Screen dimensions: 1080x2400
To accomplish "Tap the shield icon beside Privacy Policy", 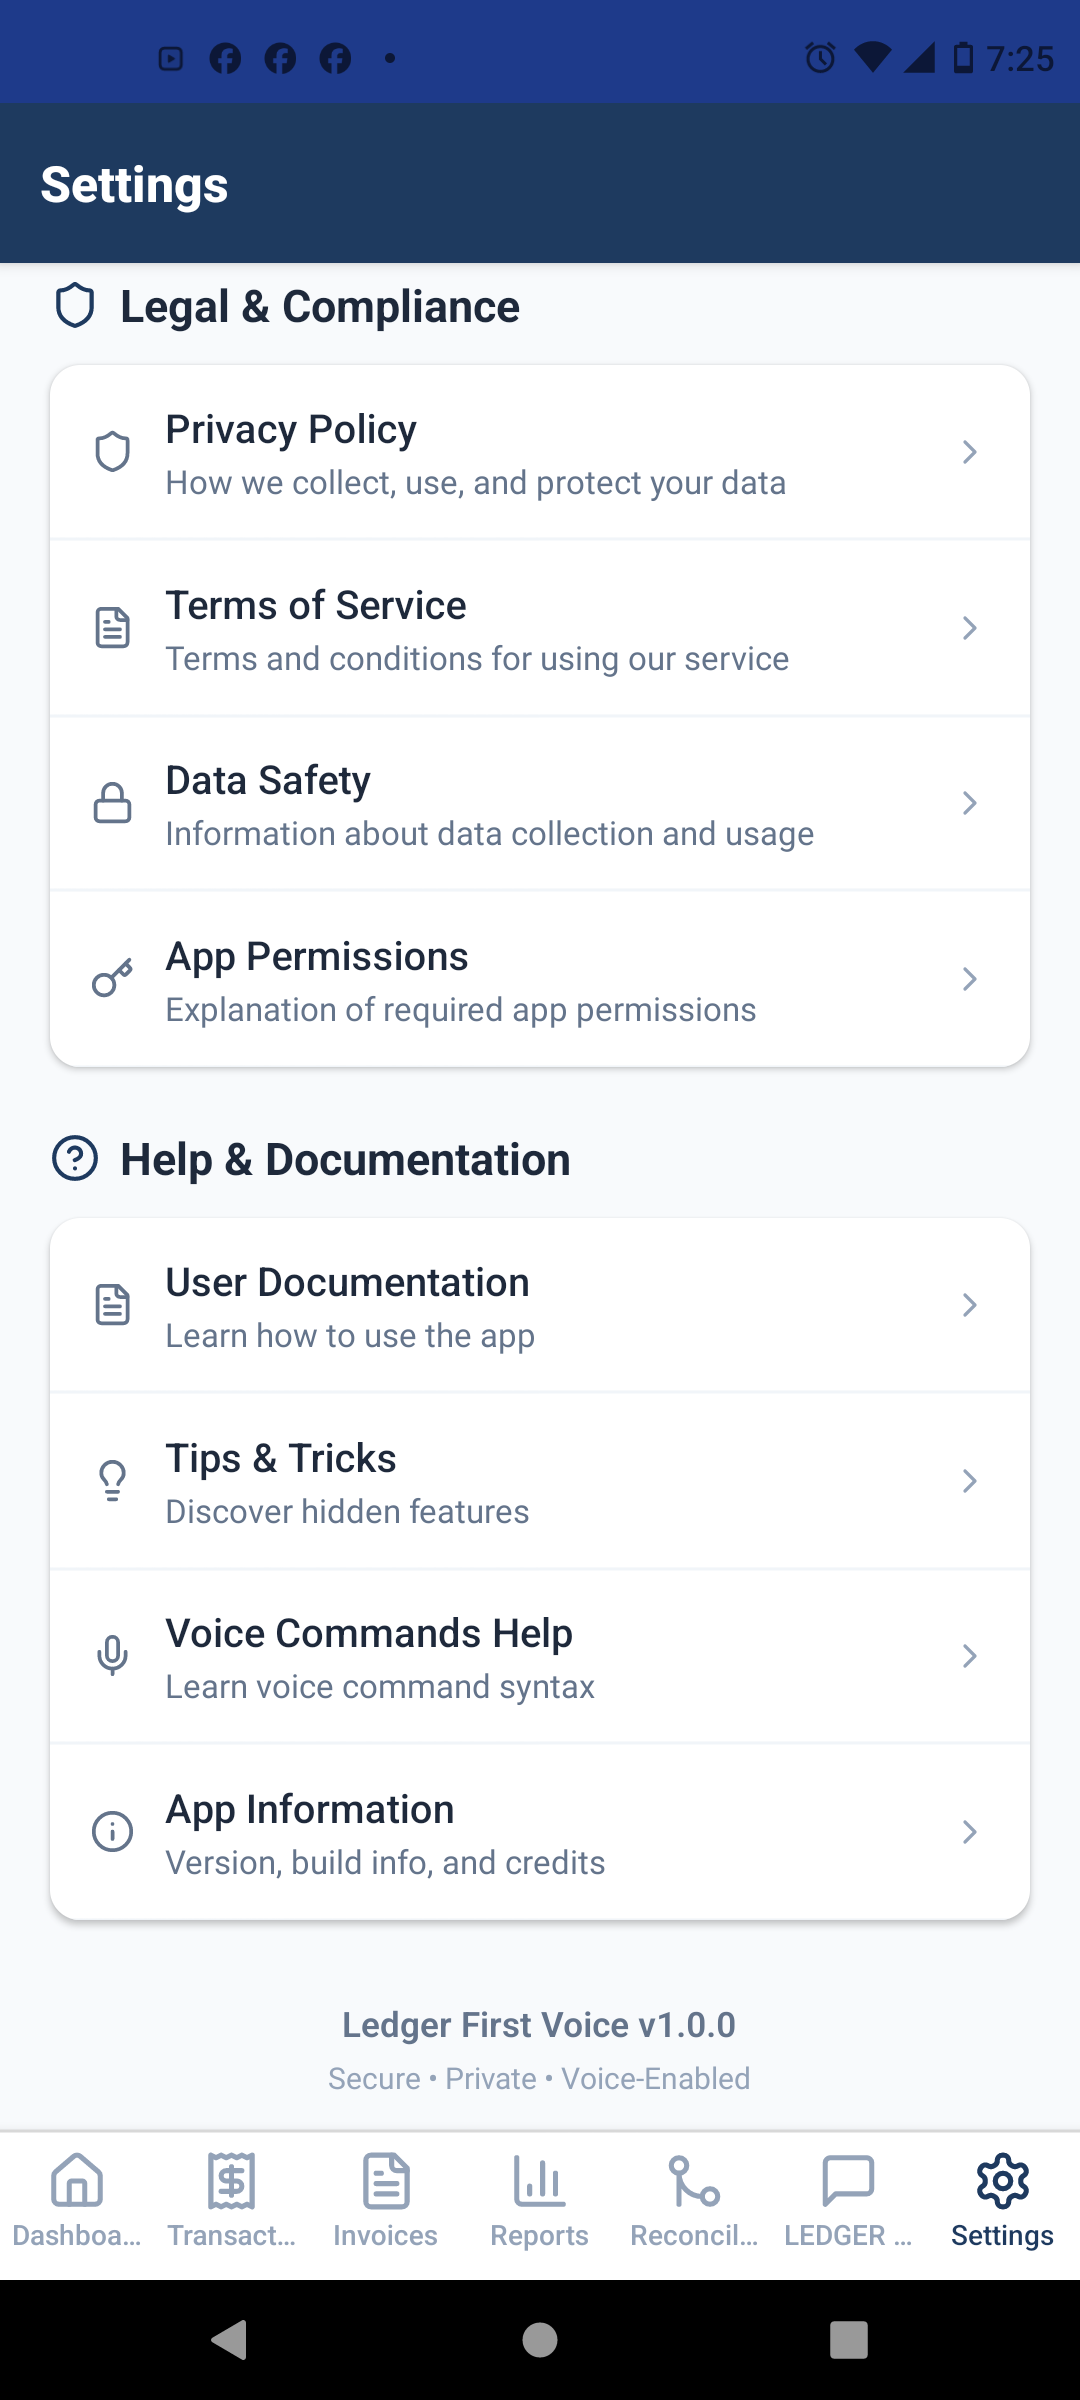I will pyautogui.click(x=112, y=452).
